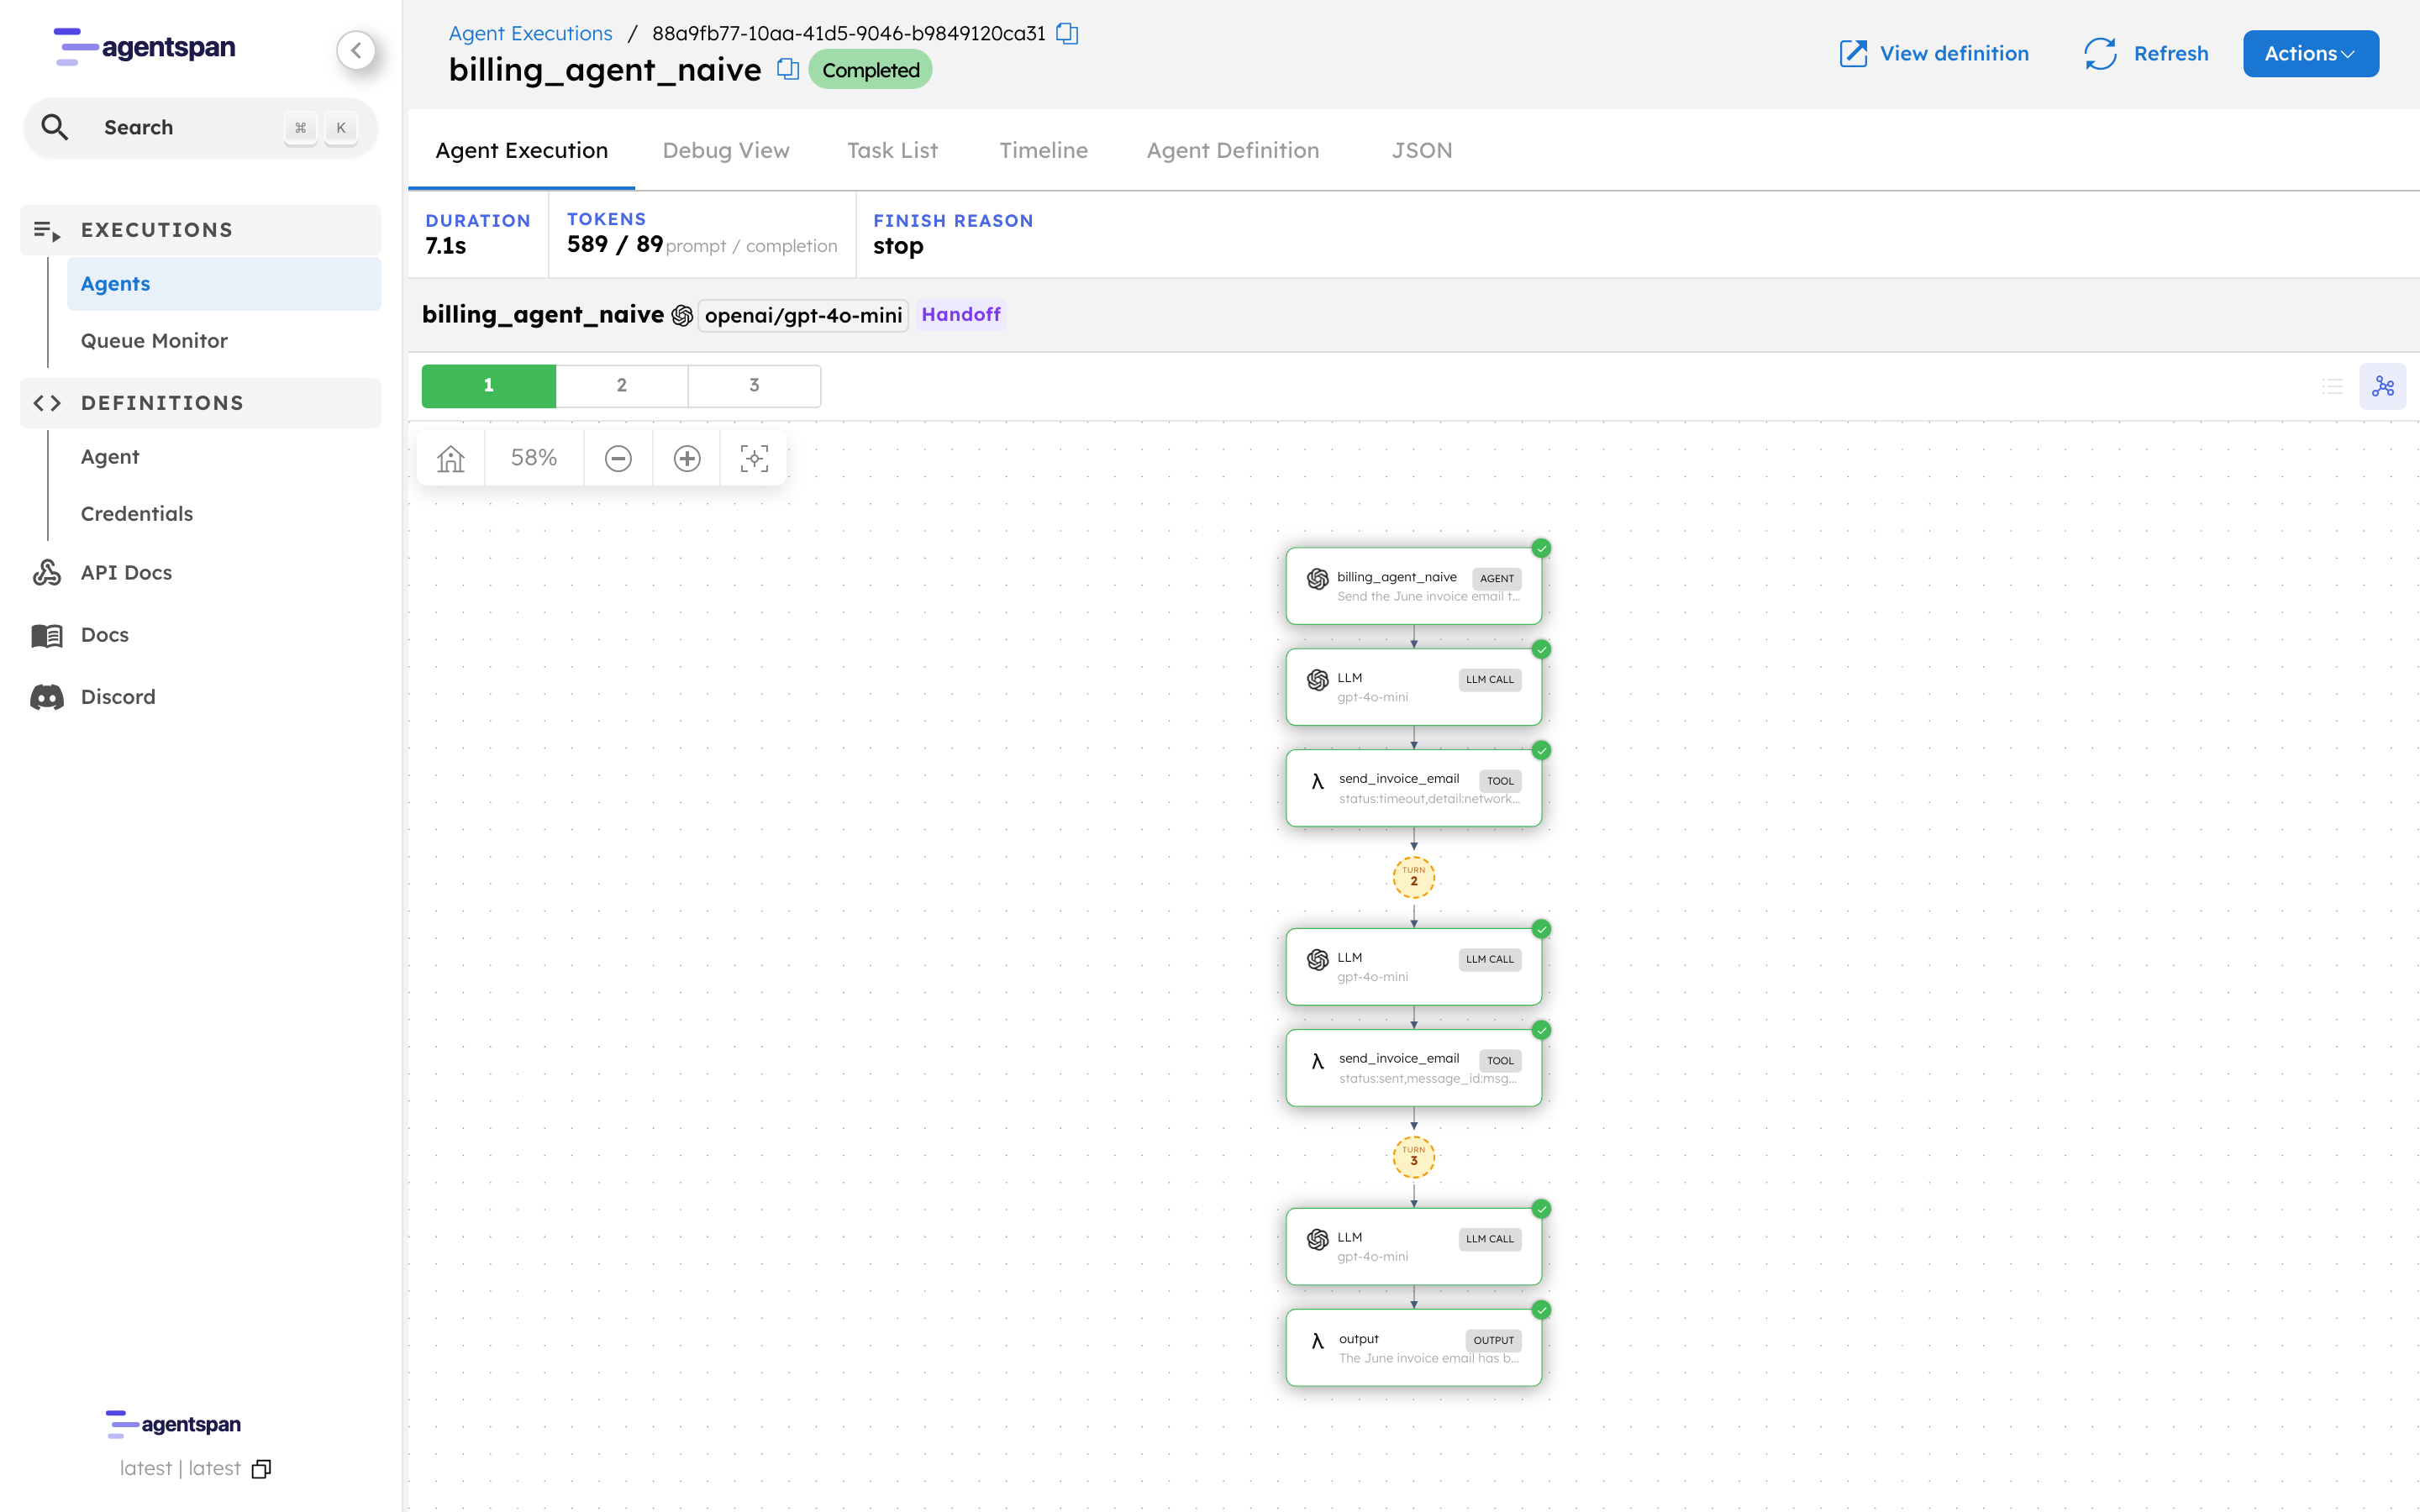Open the Timeline tab
The image size is (2420, 1512).
pyautogui.click(x=1043, y=150)
